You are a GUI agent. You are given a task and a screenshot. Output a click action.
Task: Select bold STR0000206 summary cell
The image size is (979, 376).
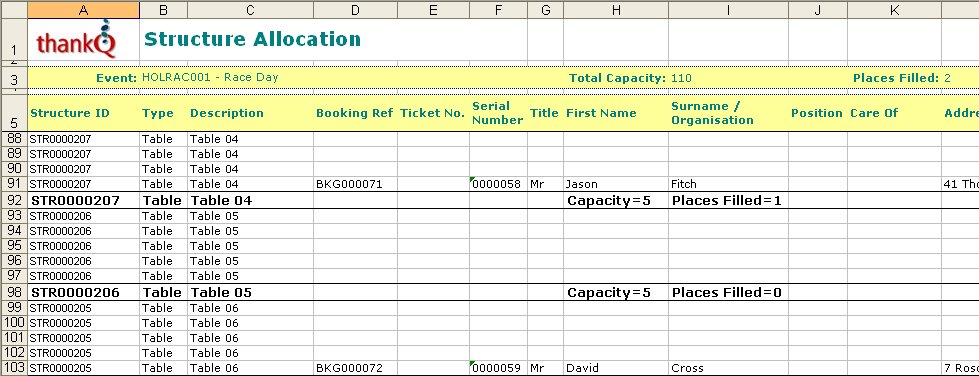[84, 292]
